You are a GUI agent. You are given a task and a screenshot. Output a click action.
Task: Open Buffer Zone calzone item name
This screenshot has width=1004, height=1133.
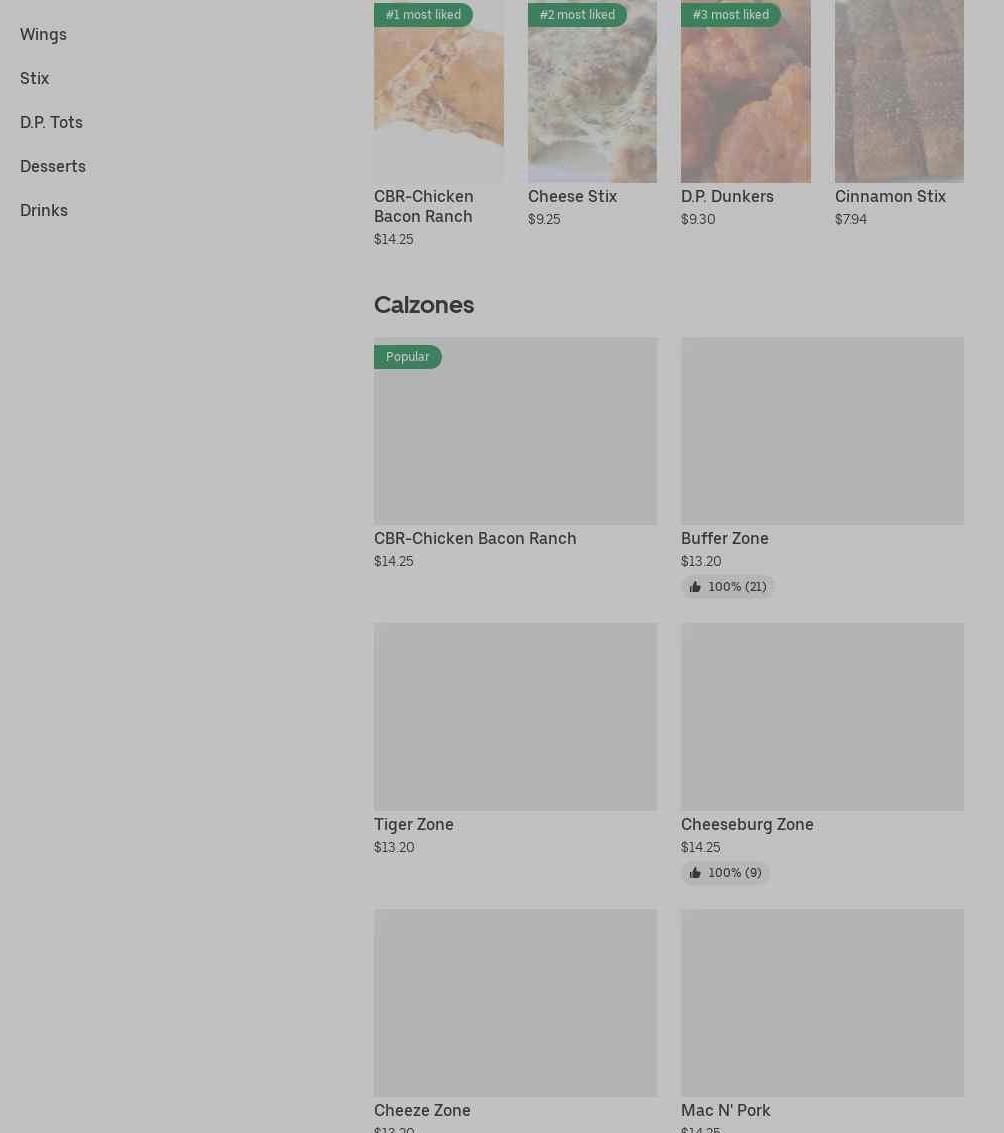pyautogui.click(x=724, y=538)
